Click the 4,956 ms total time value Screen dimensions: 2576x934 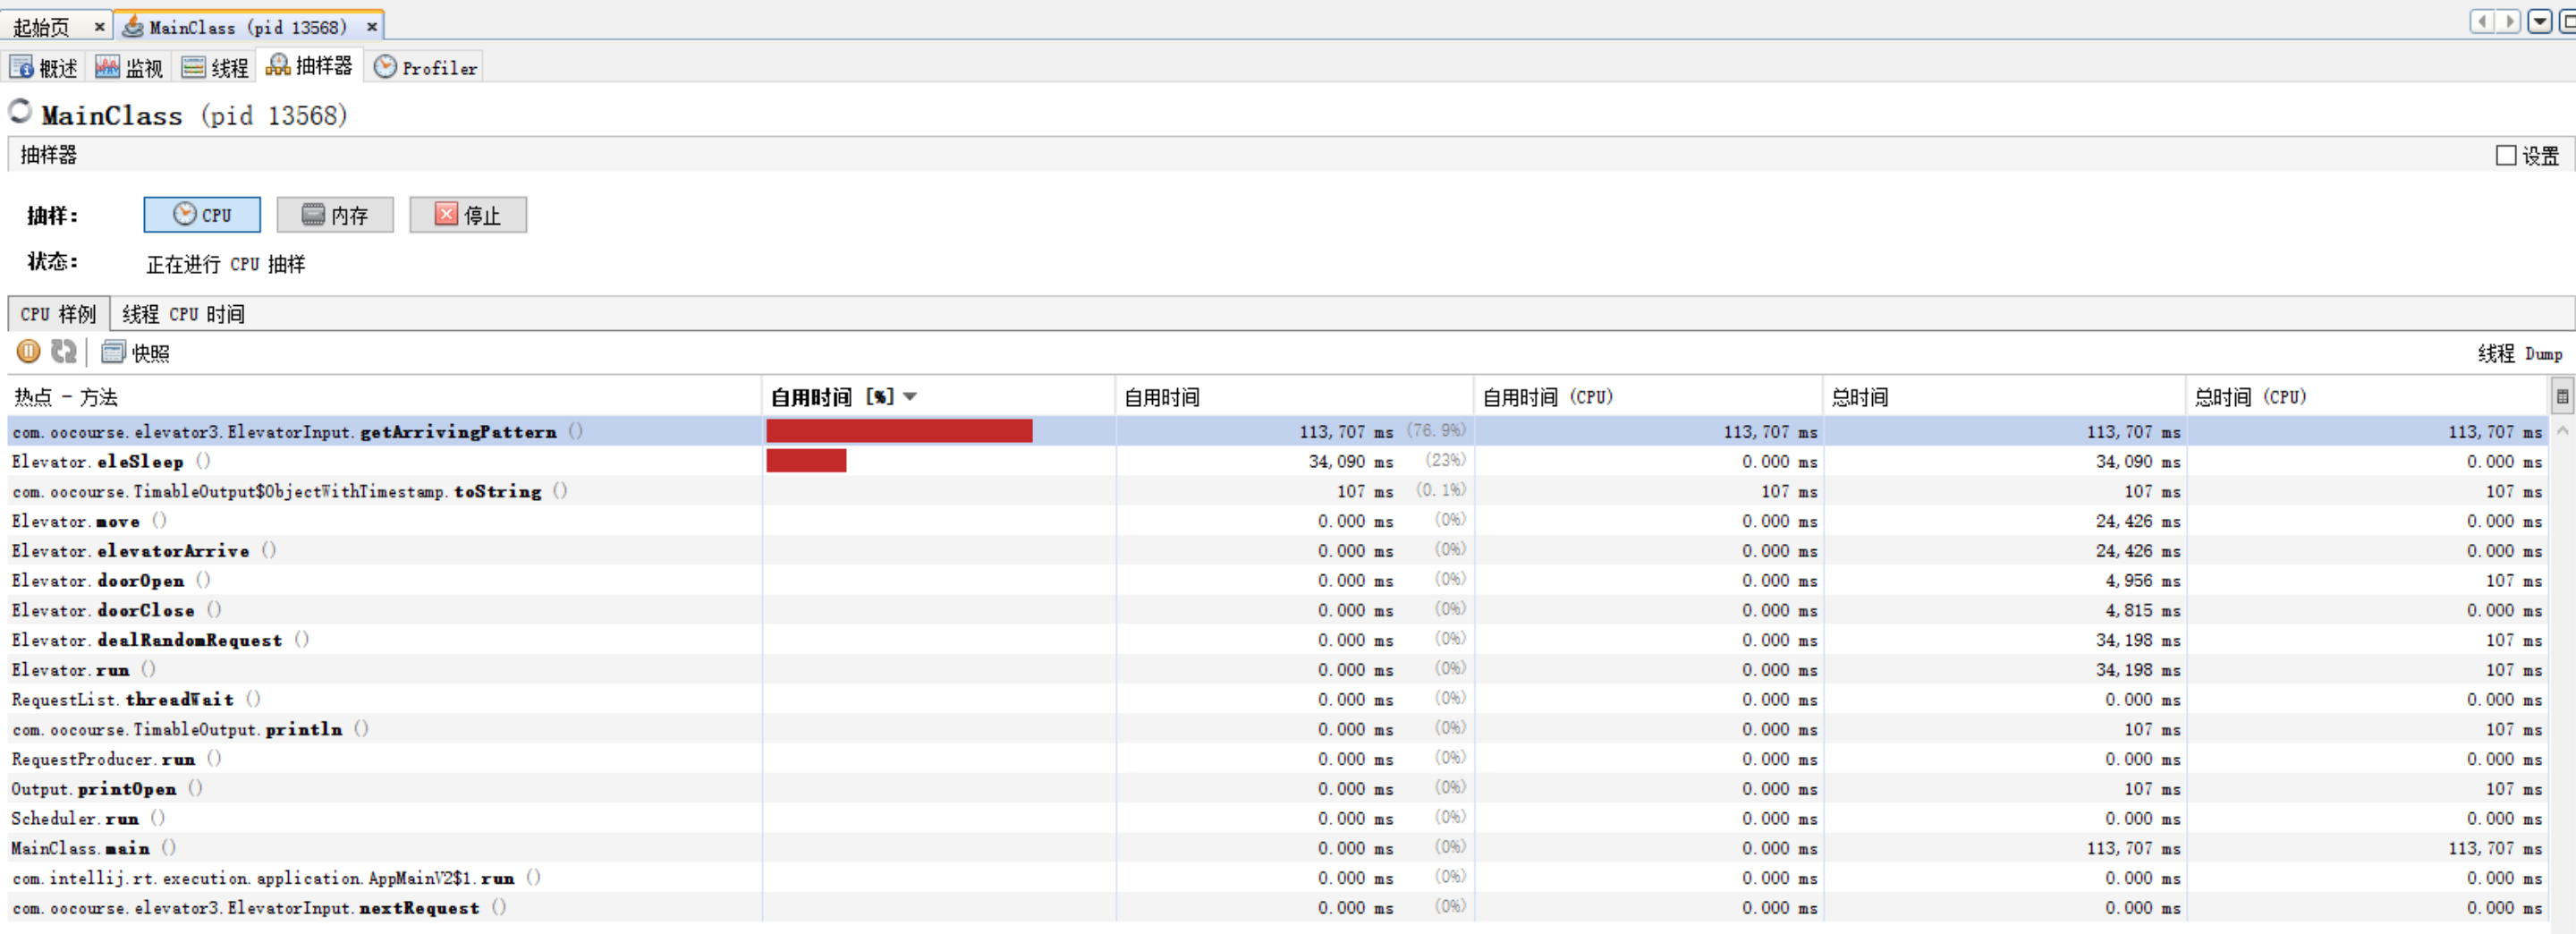(x=2142, y=580)
